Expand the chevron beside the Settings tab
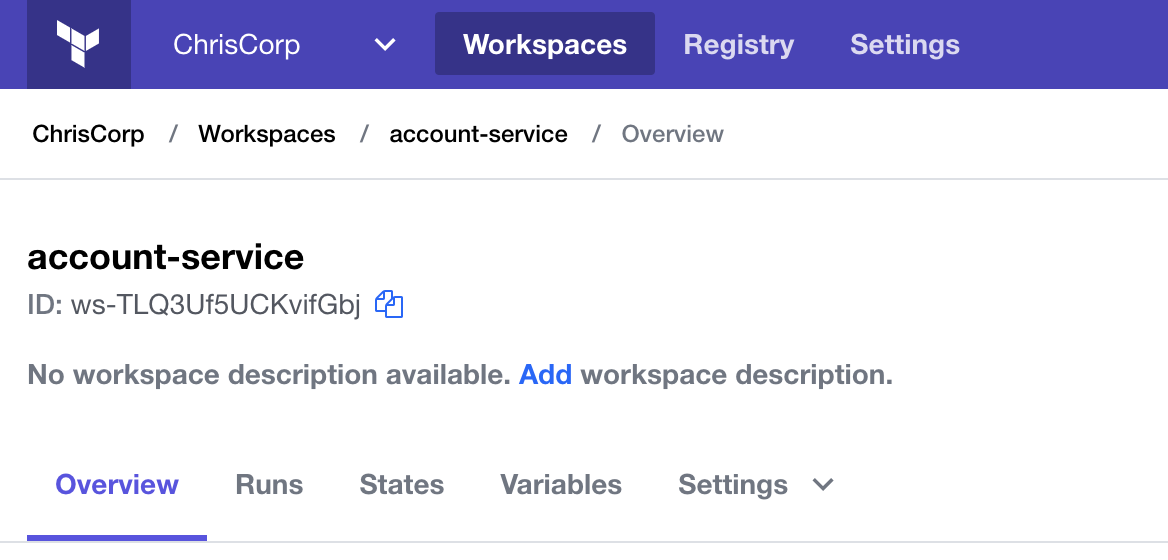The image size is (1168, 560). click(x=822, y=485)
